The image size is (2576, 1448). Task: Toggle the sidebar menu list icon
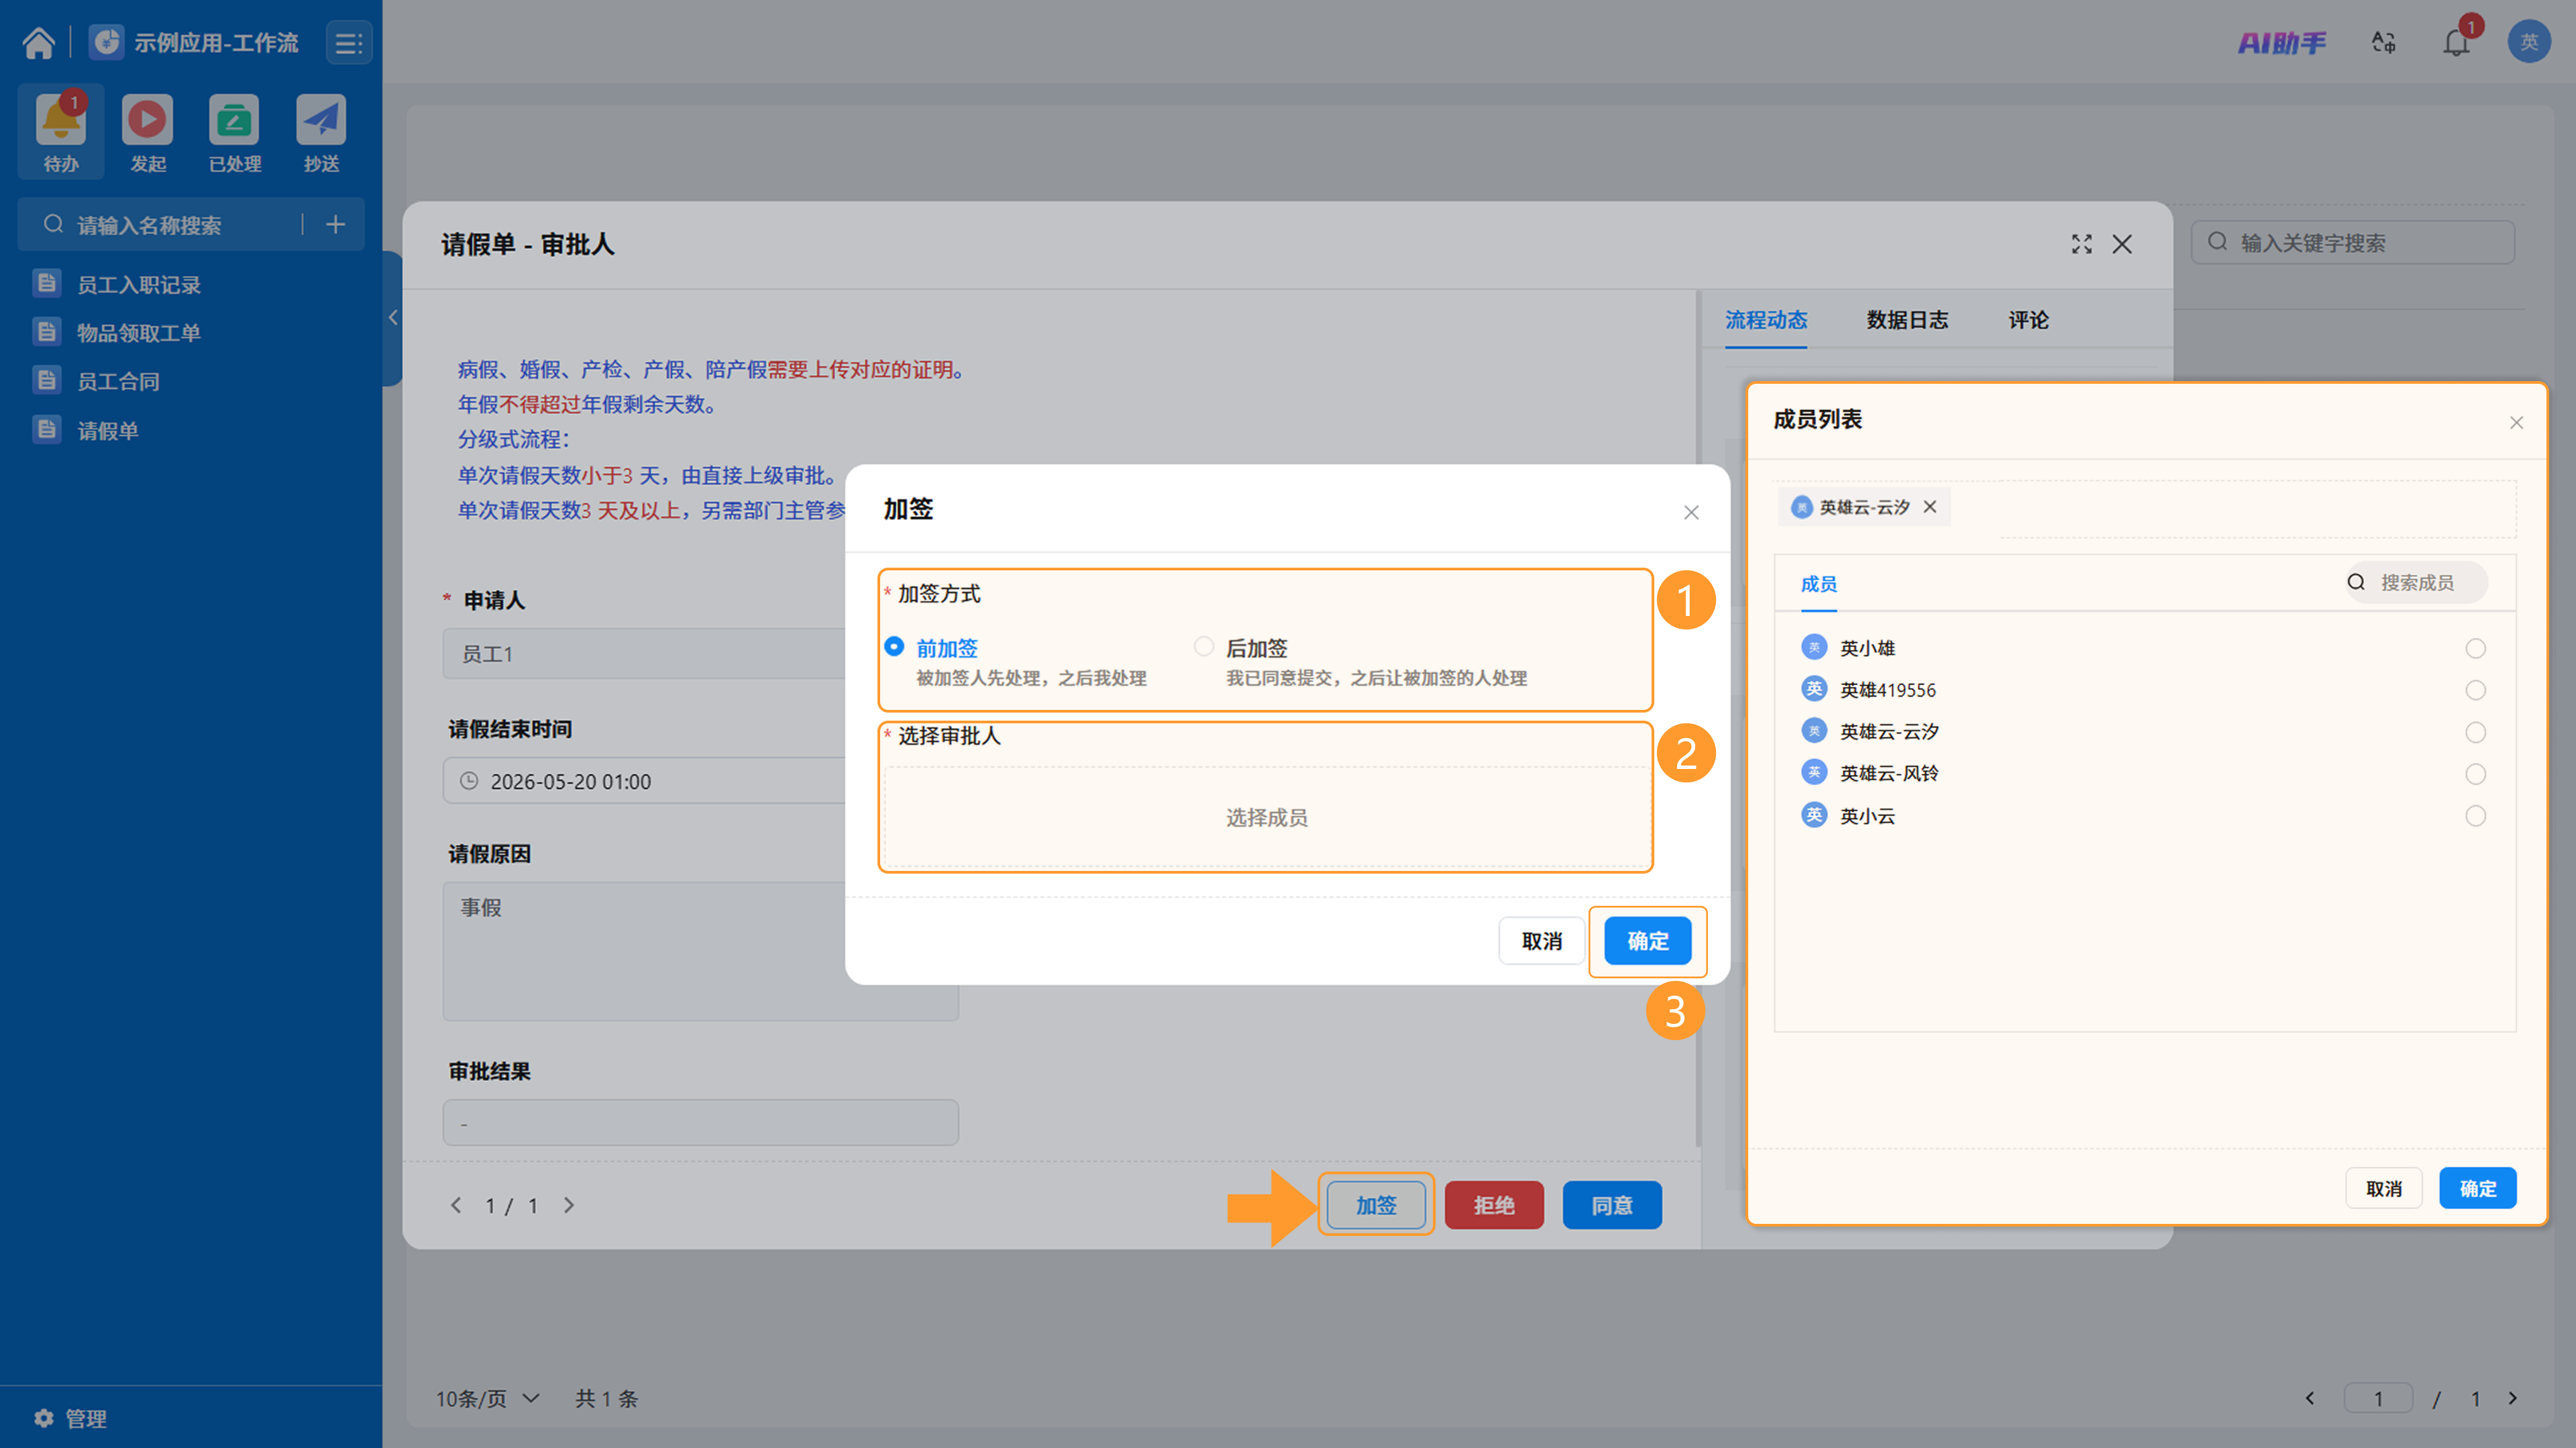tap(348, 43)
